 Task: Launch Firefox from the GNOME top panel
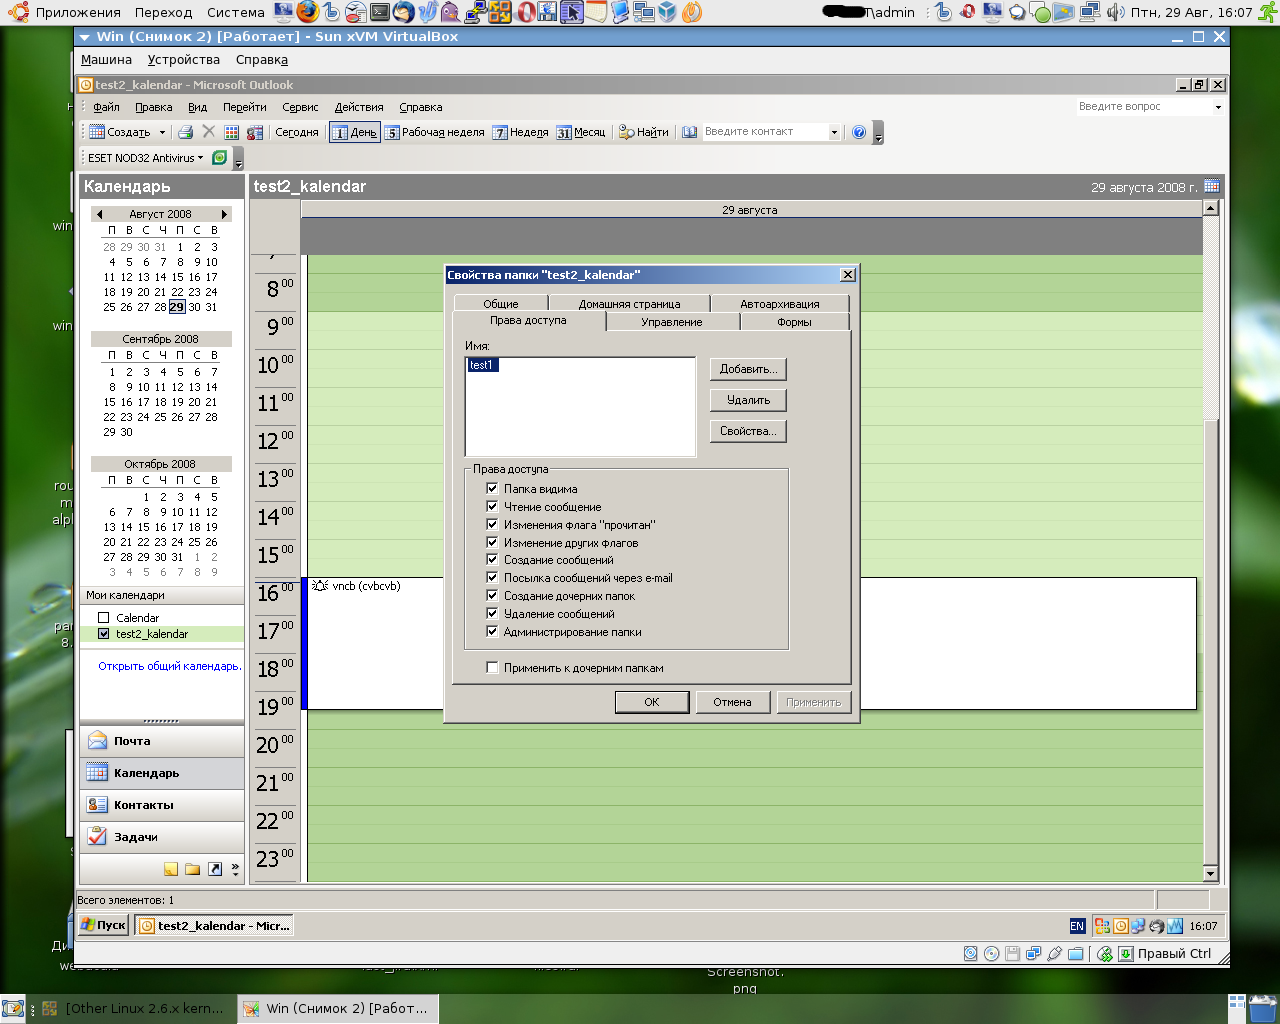tap(308, 12)
